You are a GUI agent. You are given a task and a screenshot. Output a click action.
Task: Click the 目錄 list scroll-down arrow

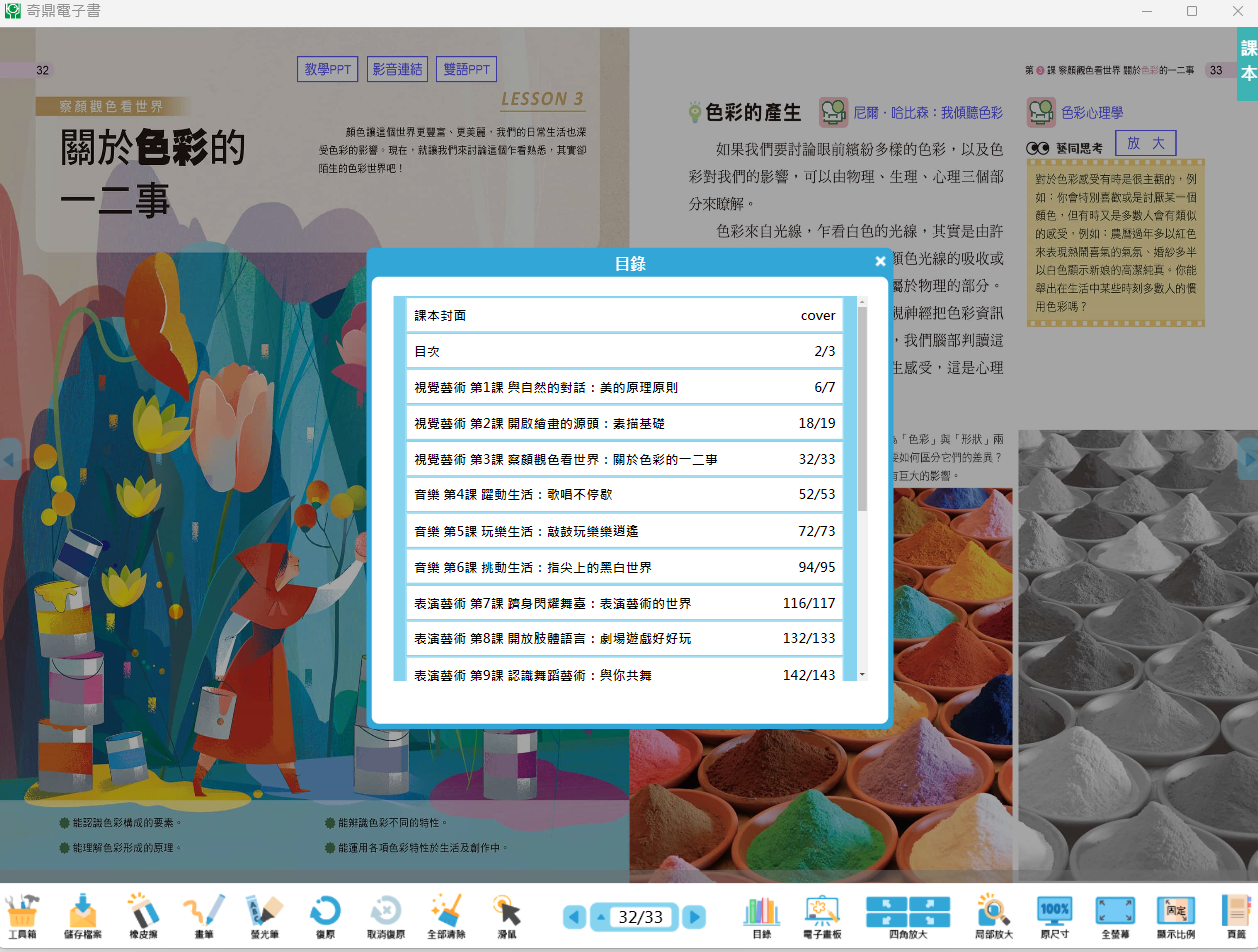[x=862, y=675]
